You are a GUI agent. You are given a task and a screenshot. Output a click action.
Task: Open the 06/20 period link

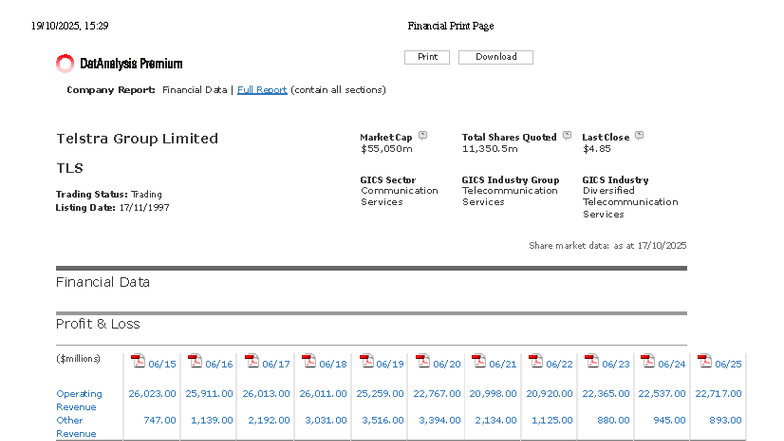(447, 364)
